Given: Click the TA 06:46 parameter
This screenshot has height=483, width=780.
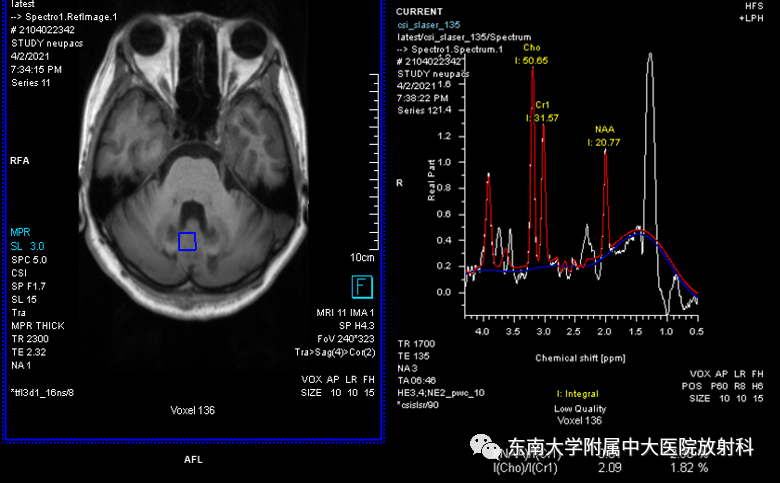Looking at the screenshot, I should 417,381.
